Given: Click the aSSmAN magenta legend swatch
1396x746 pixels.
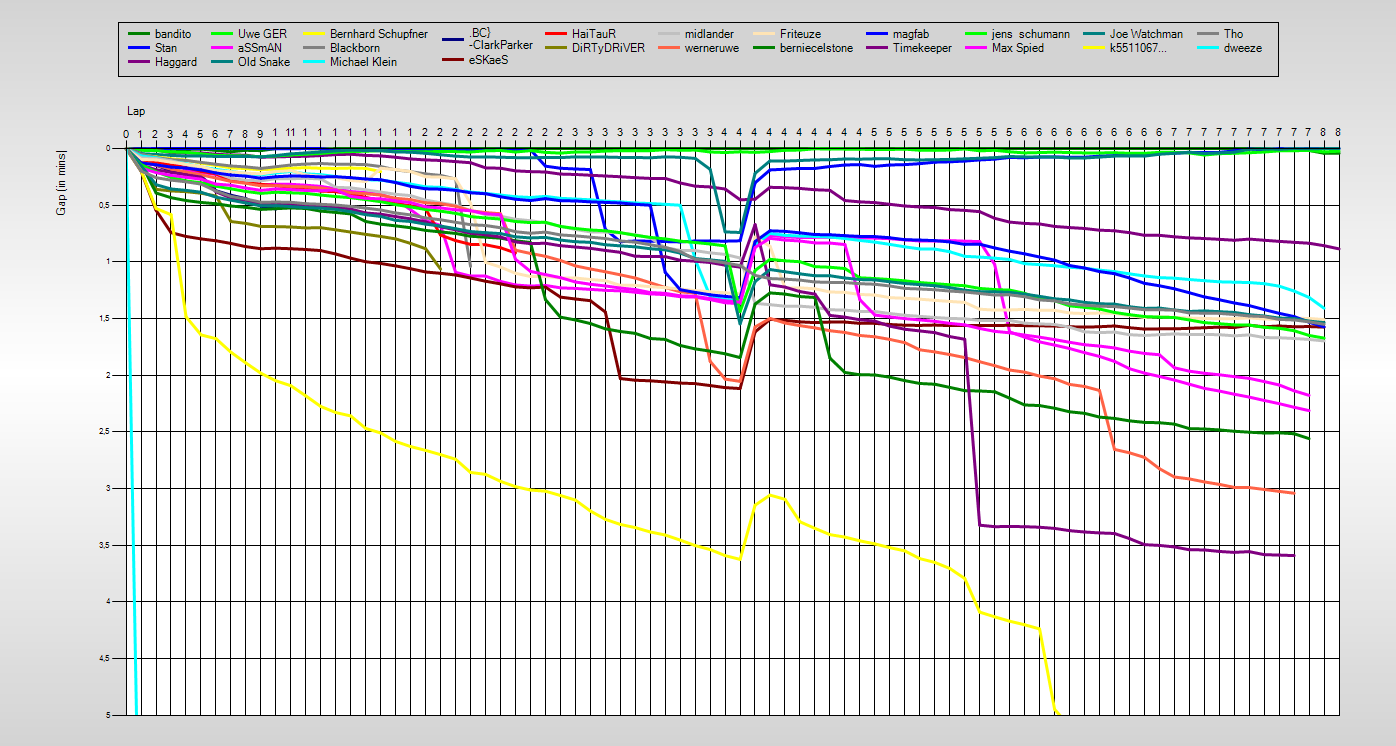Looking at the screenshot, I should point(222,48).
